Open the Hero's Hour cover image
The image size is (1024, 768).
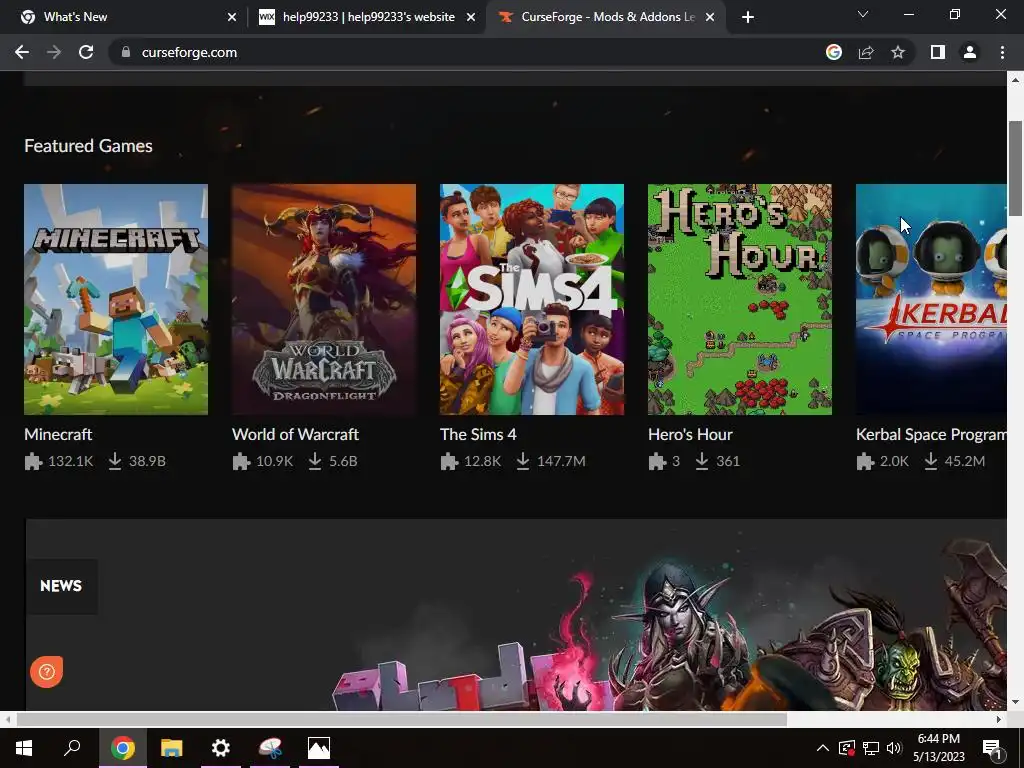[740, 299]
